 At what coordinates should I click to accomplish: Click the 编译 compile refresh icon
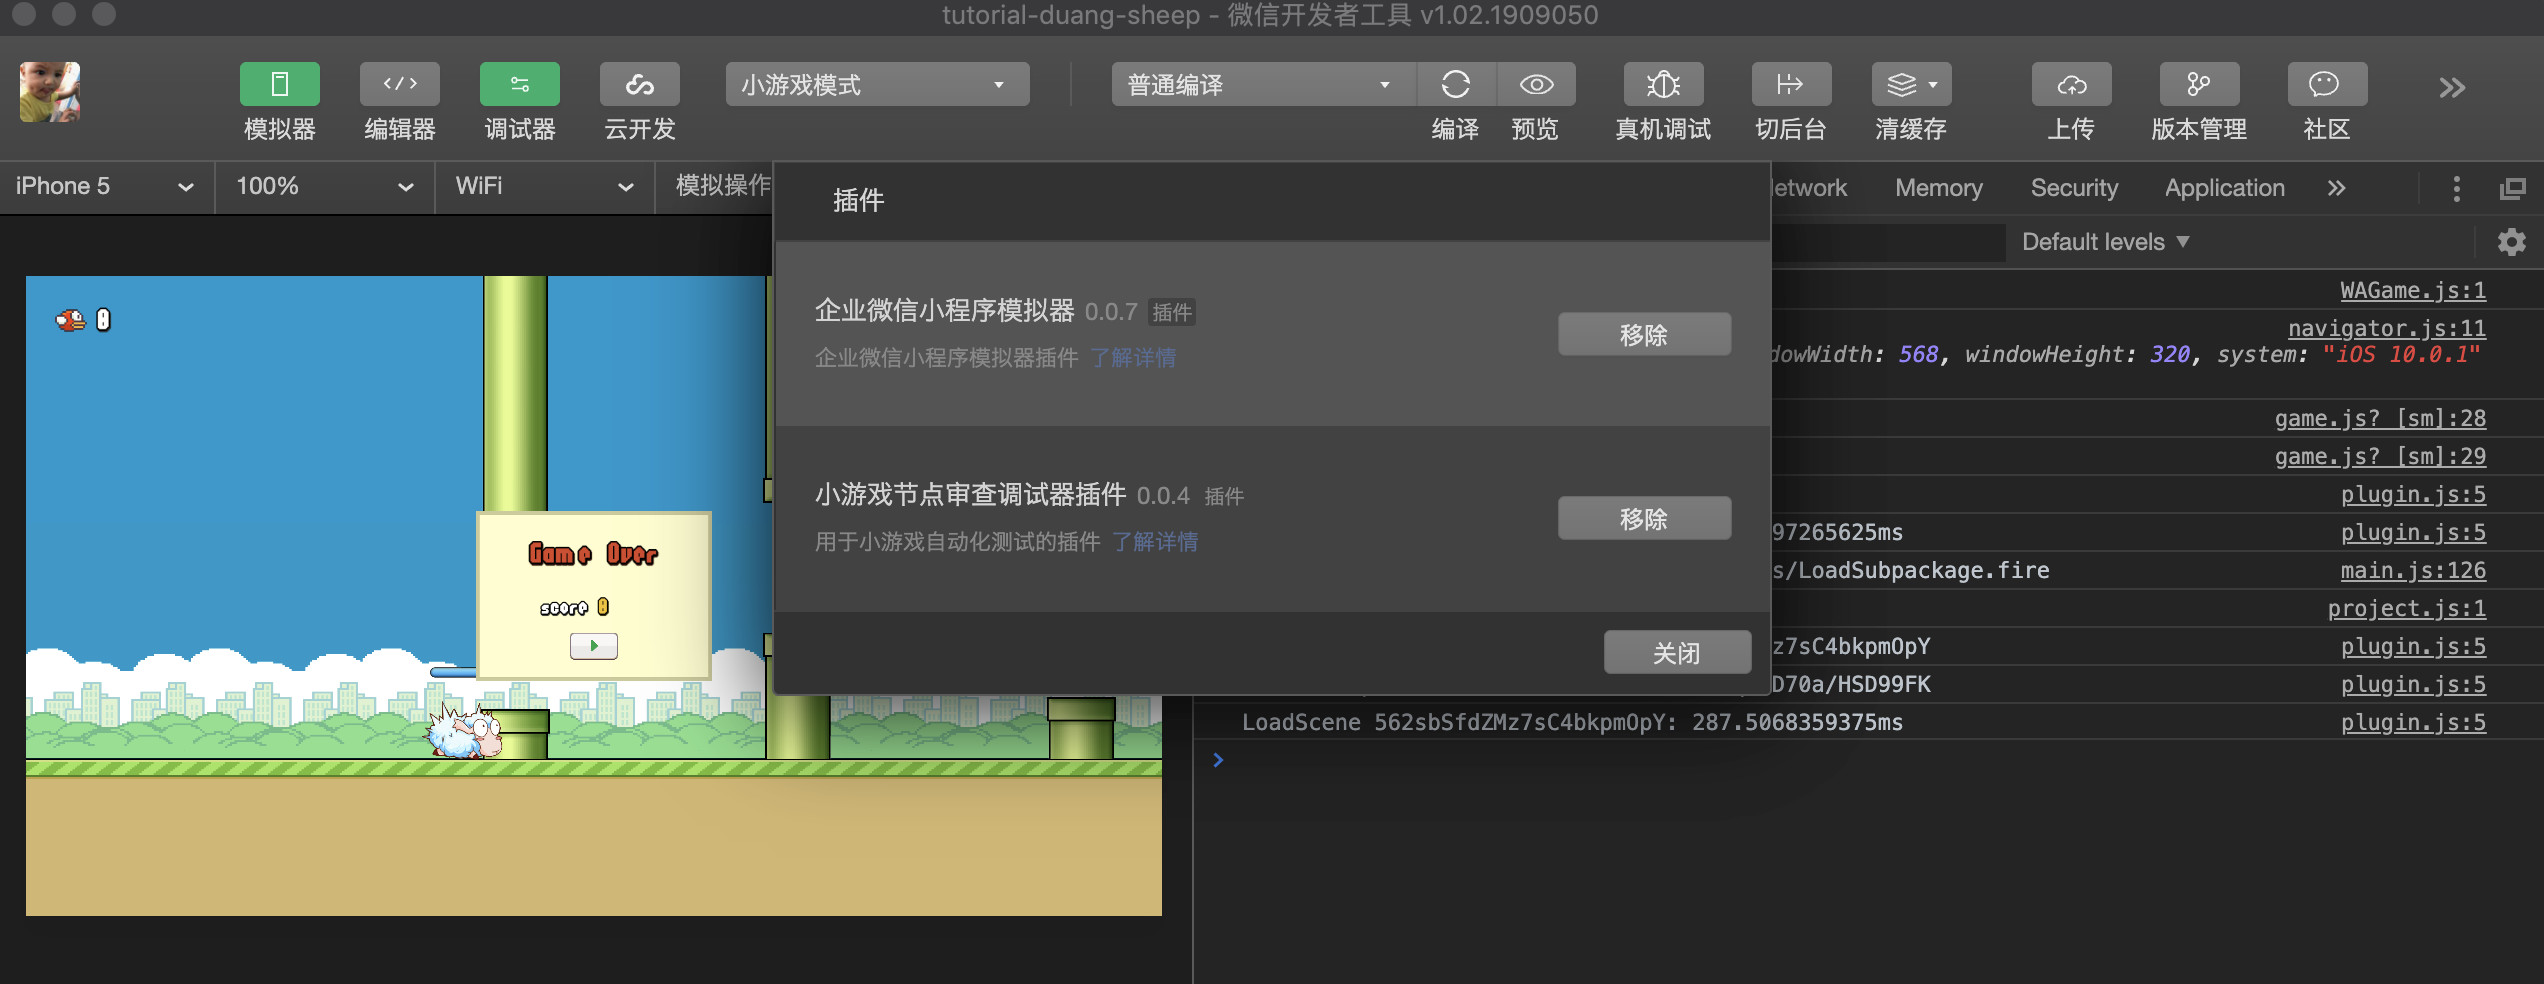coord(1455,85)
